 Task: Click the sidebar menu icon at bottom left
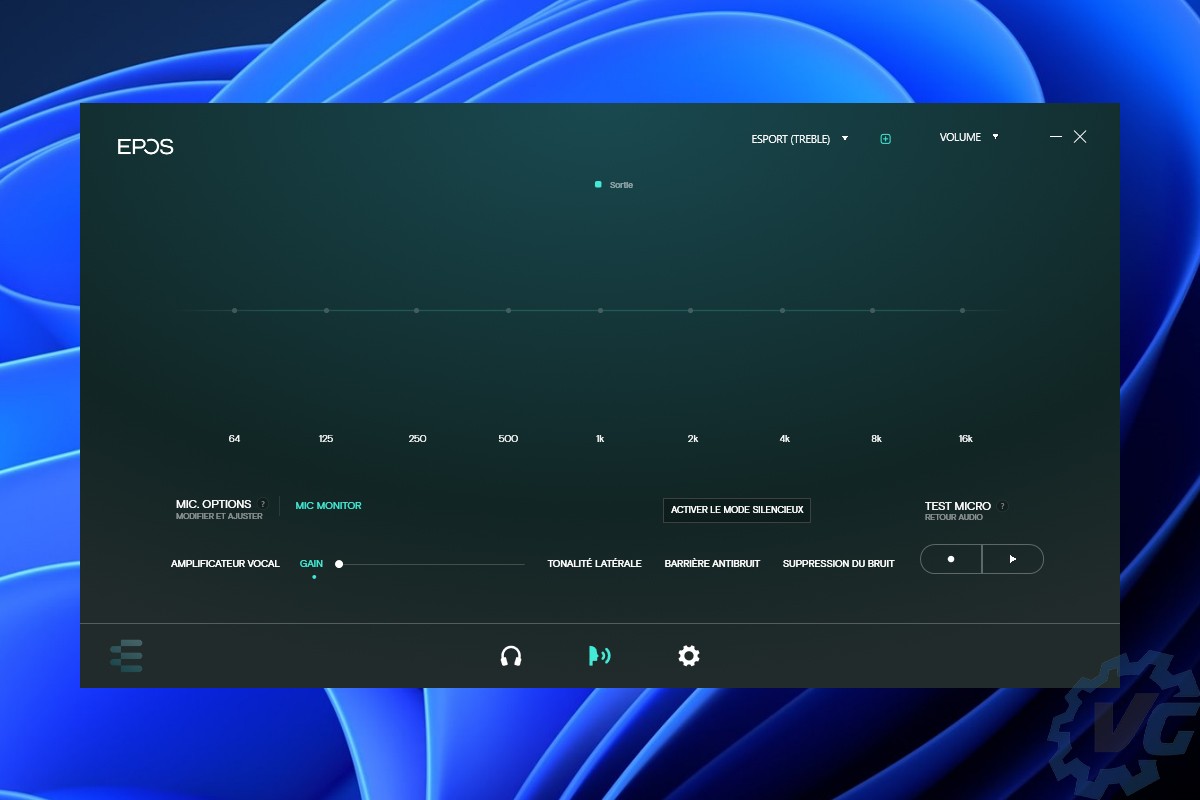pyautogui.click(x=126, y=656)
